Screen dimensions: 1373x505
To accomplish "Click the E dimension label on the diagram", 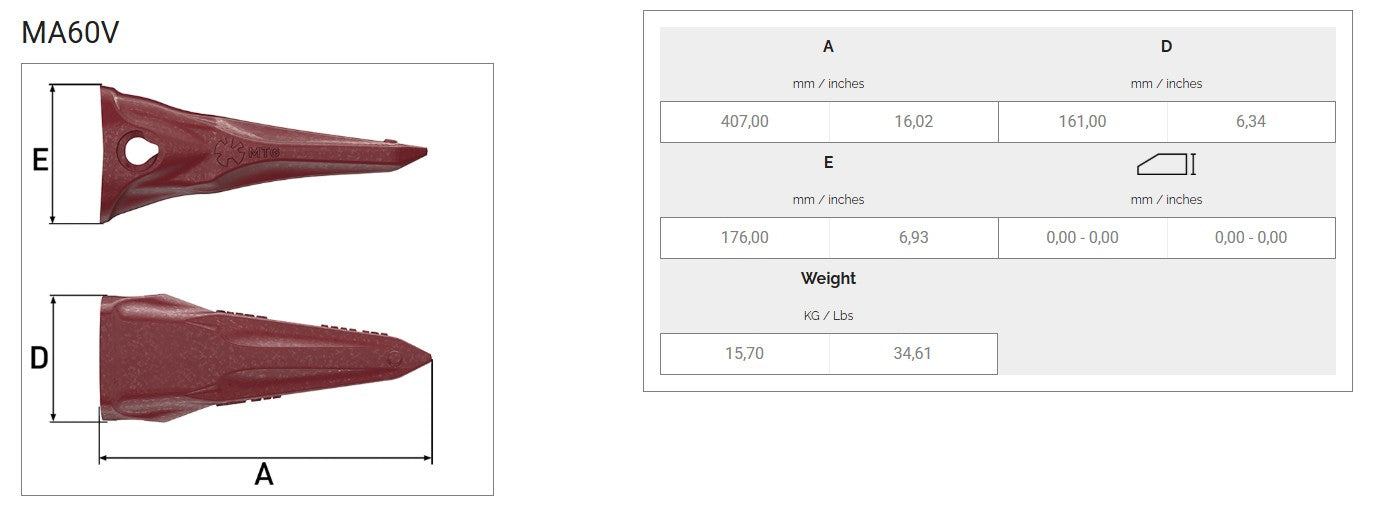I will pos(40,159).
